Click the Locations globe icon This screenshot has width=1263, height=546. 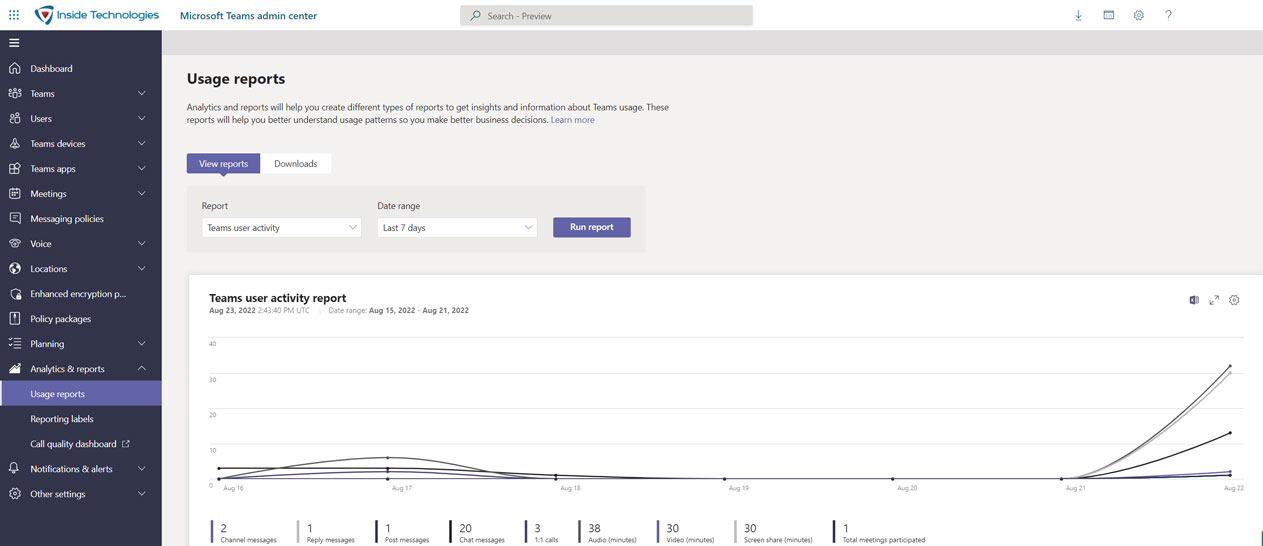click(x=14, y=268)
